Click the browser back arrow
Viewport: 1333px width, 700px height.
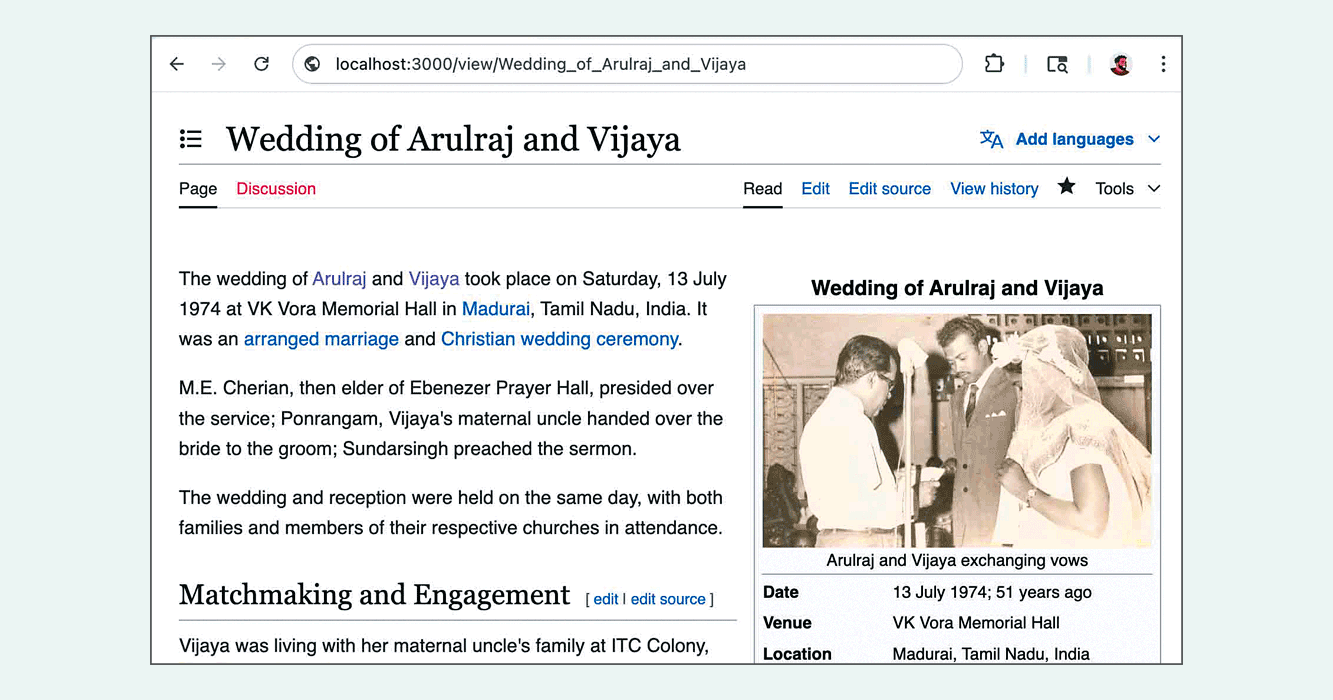(x=177, y=64)
